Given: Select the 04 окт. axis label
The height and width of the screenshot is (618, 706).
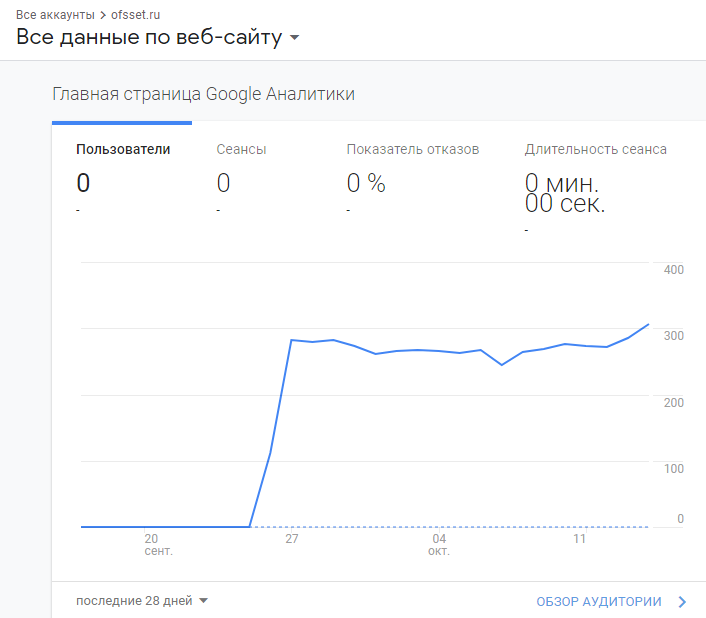Looking at the screenshot, I should pyautogui.click(x=439, y=545).
